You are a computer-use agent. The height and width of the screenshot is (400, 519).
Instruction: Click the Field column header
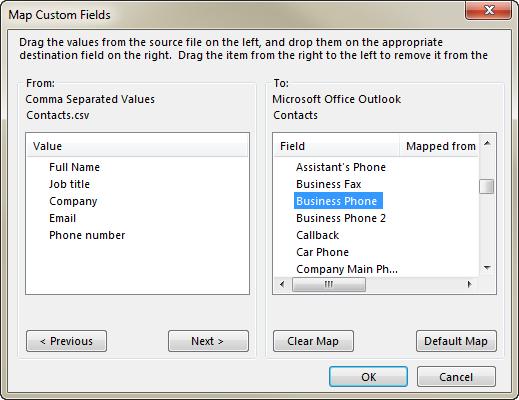coord(337,146)
